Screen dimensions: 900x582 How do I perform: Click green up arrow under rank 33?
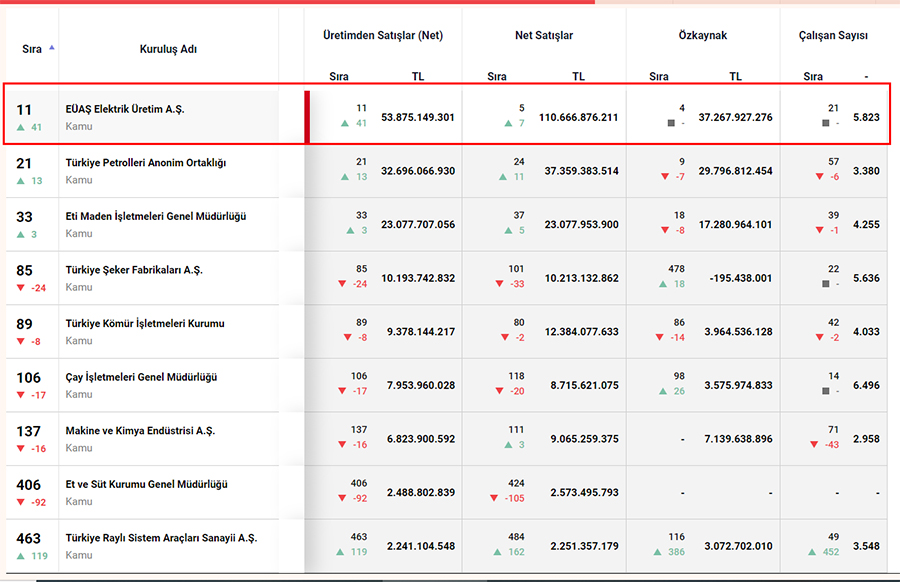click(x=21, y=234)
